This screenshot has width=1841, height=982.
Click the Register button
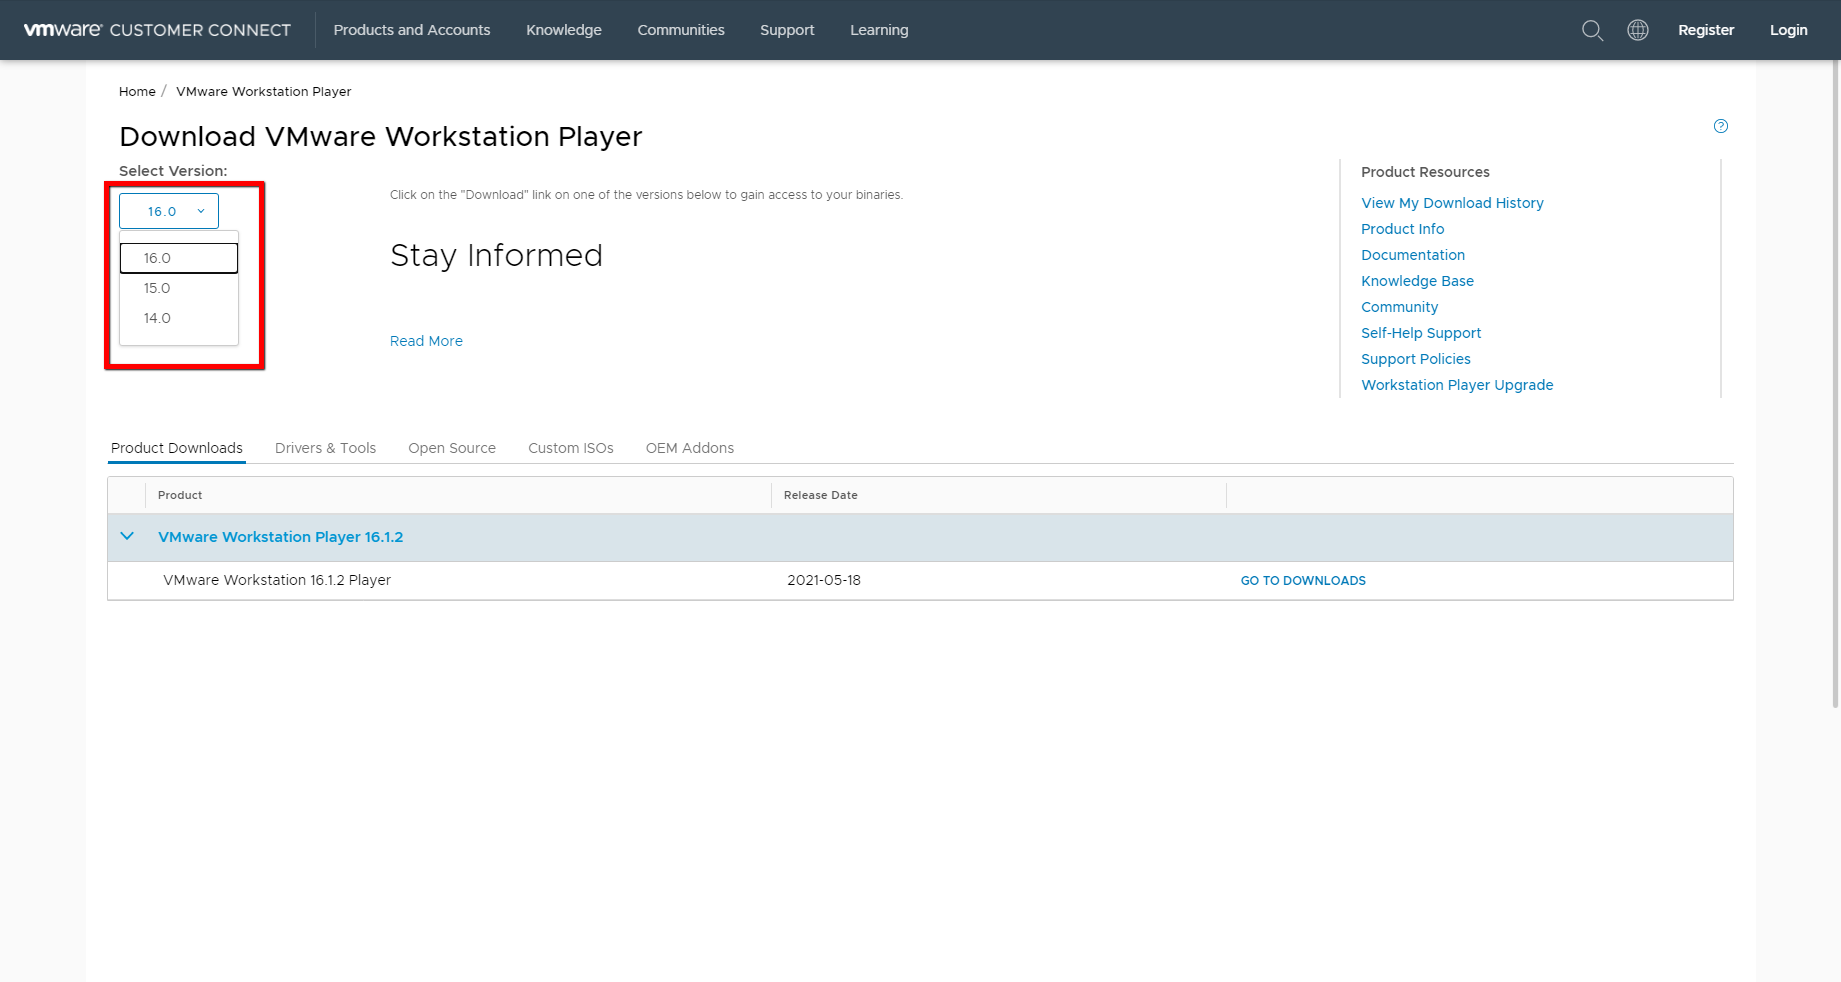point(1706,30)
